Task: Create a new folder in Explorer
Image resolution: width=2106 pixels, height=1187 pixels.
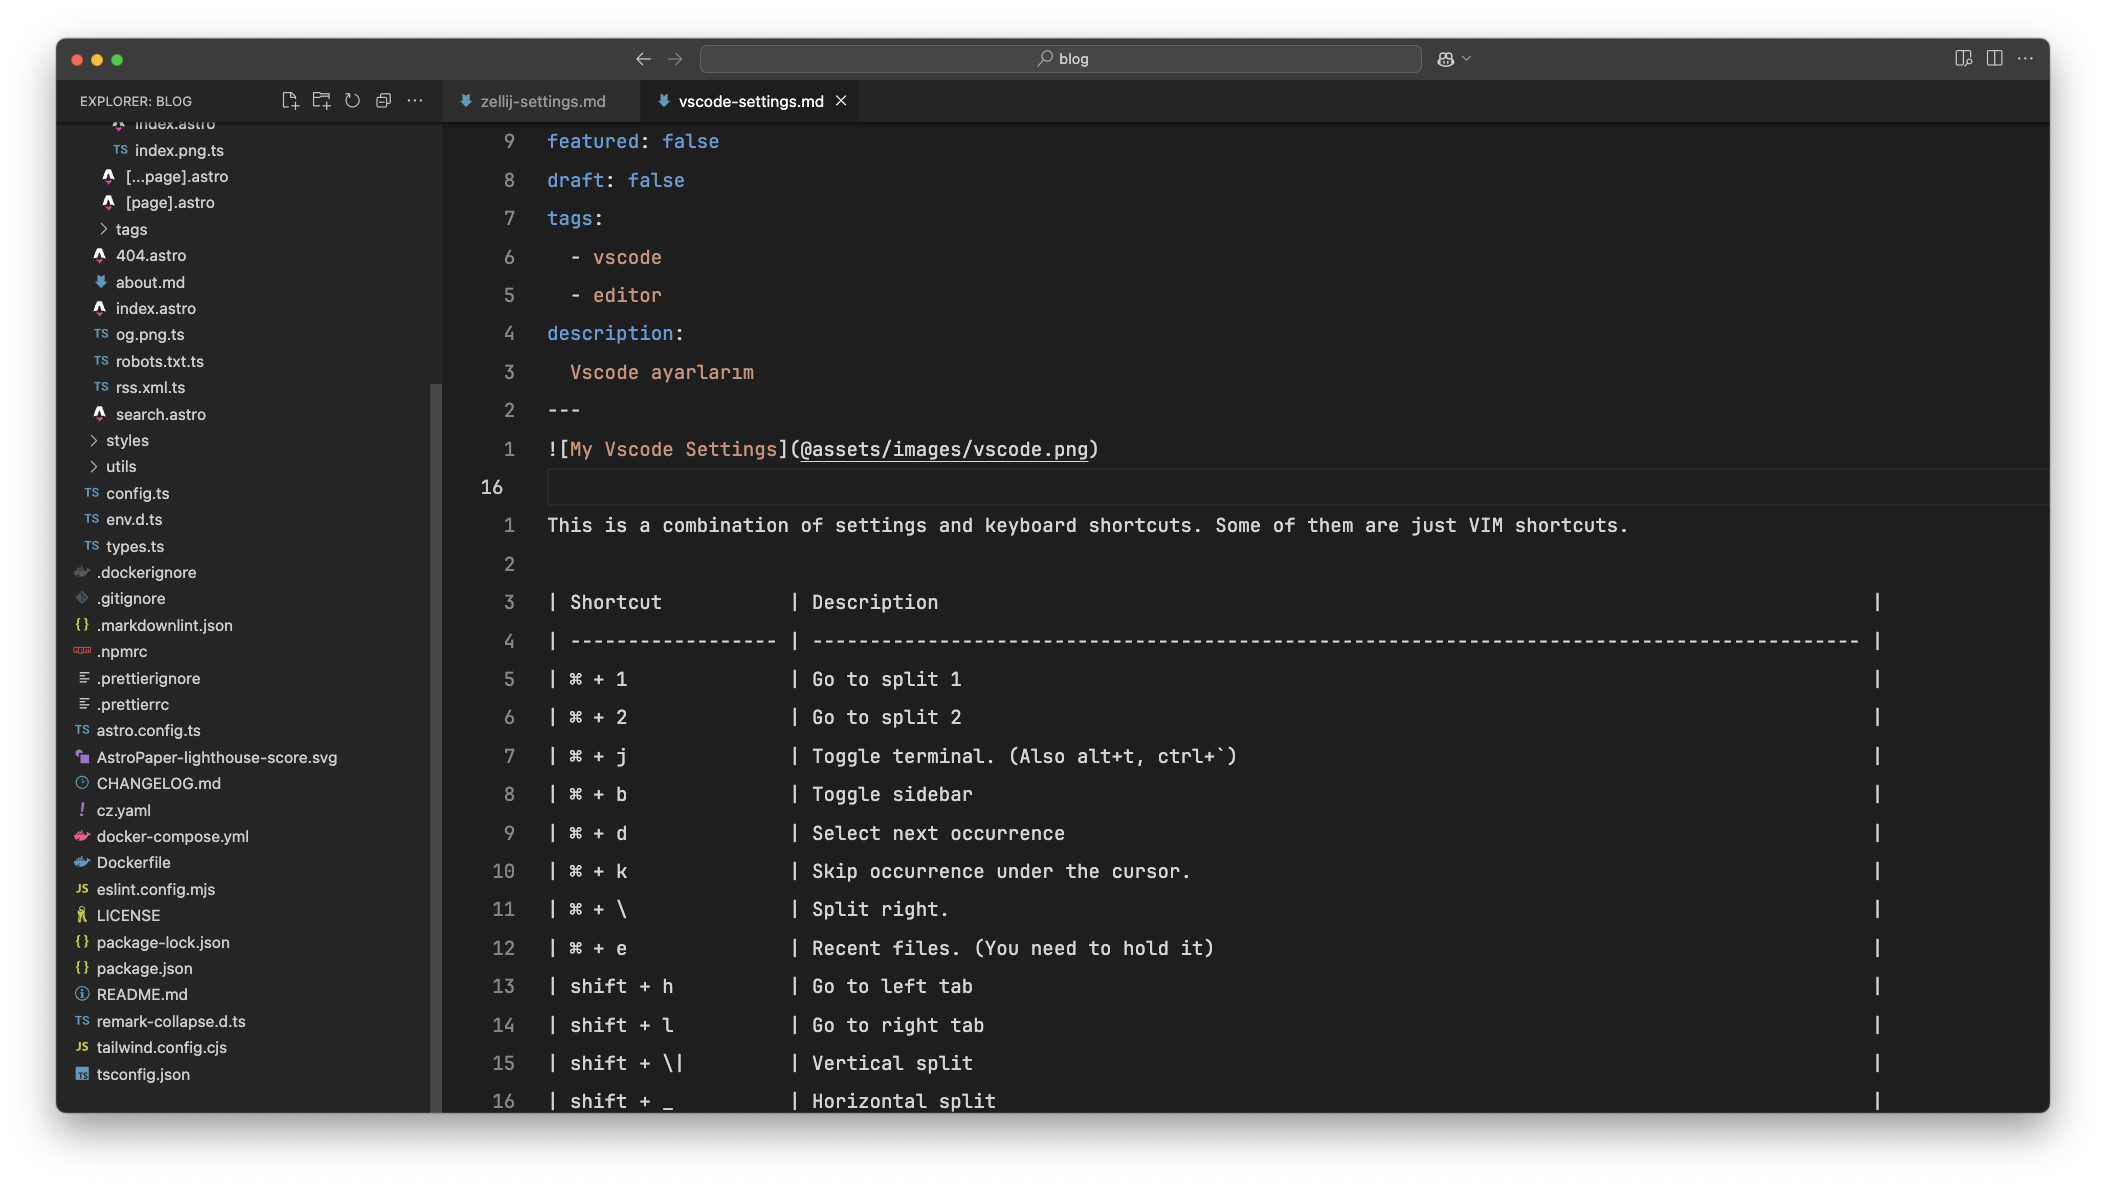Action: tap(321, 101)
